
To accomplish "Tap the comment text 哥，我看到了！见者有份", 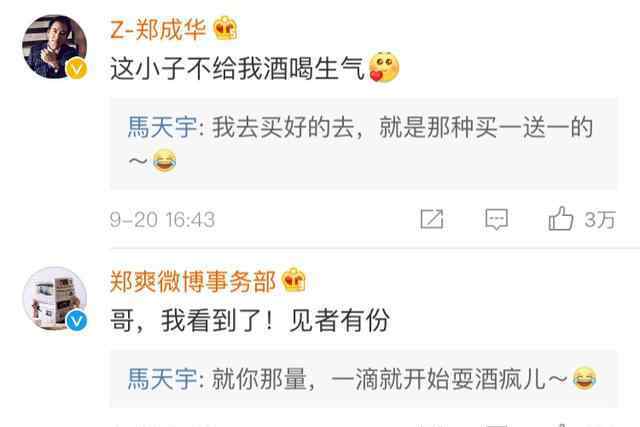I will (250, 320).
